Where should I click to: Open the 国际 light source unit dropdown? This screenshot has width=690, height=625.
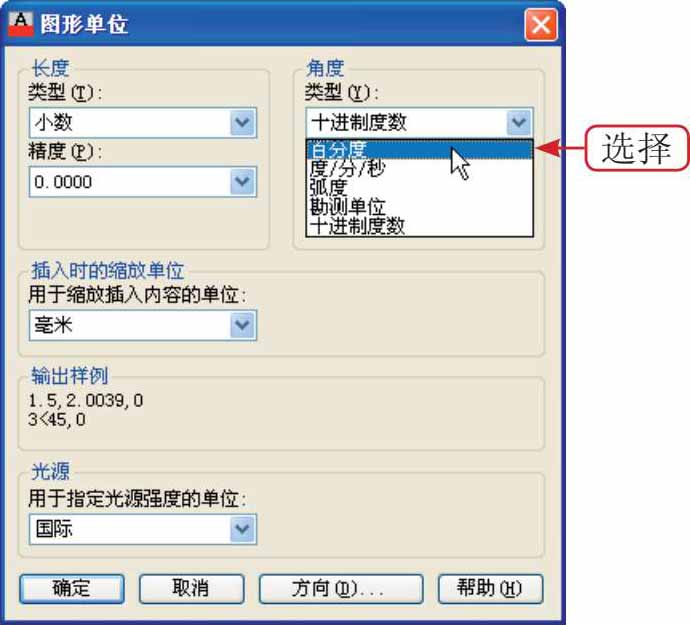click(x=242, y=529)
